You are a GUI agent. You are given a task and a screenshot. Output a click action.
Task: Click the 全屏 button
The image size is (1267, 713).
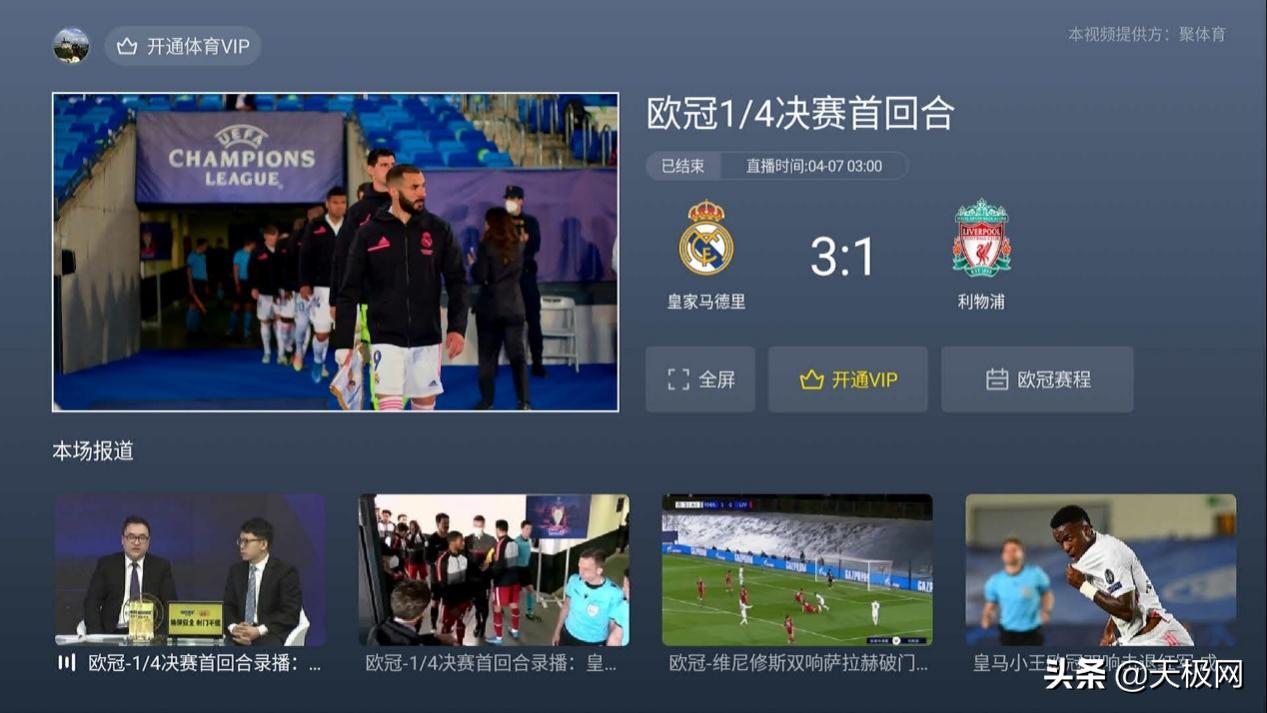point(700,379)
